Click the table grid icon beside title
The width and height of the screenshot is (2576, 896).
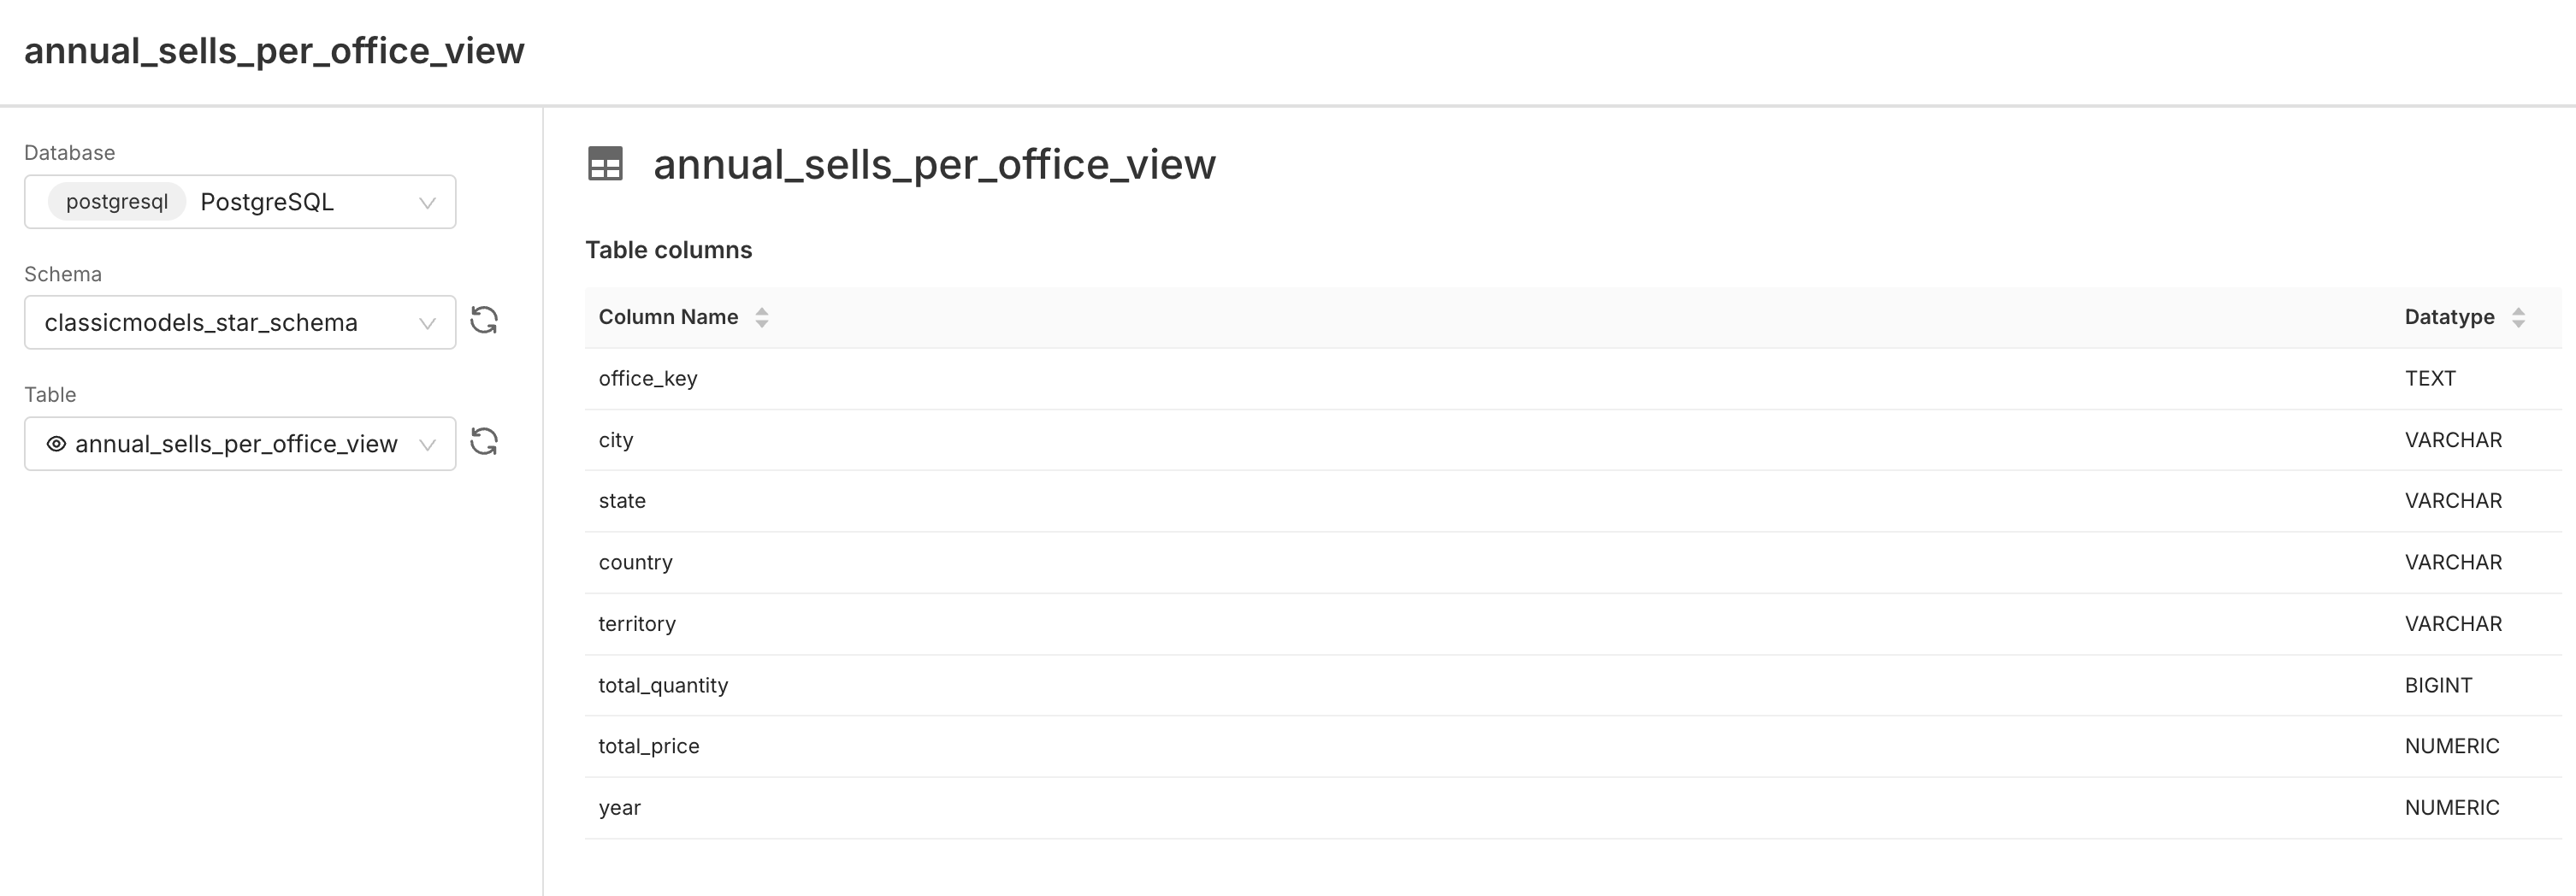(605, 164)
